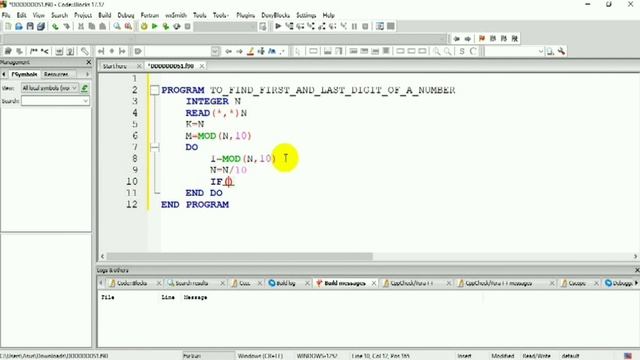Click the Copy toolbar icon
This screenshot has width=640, height=360.
pos(92,27)
